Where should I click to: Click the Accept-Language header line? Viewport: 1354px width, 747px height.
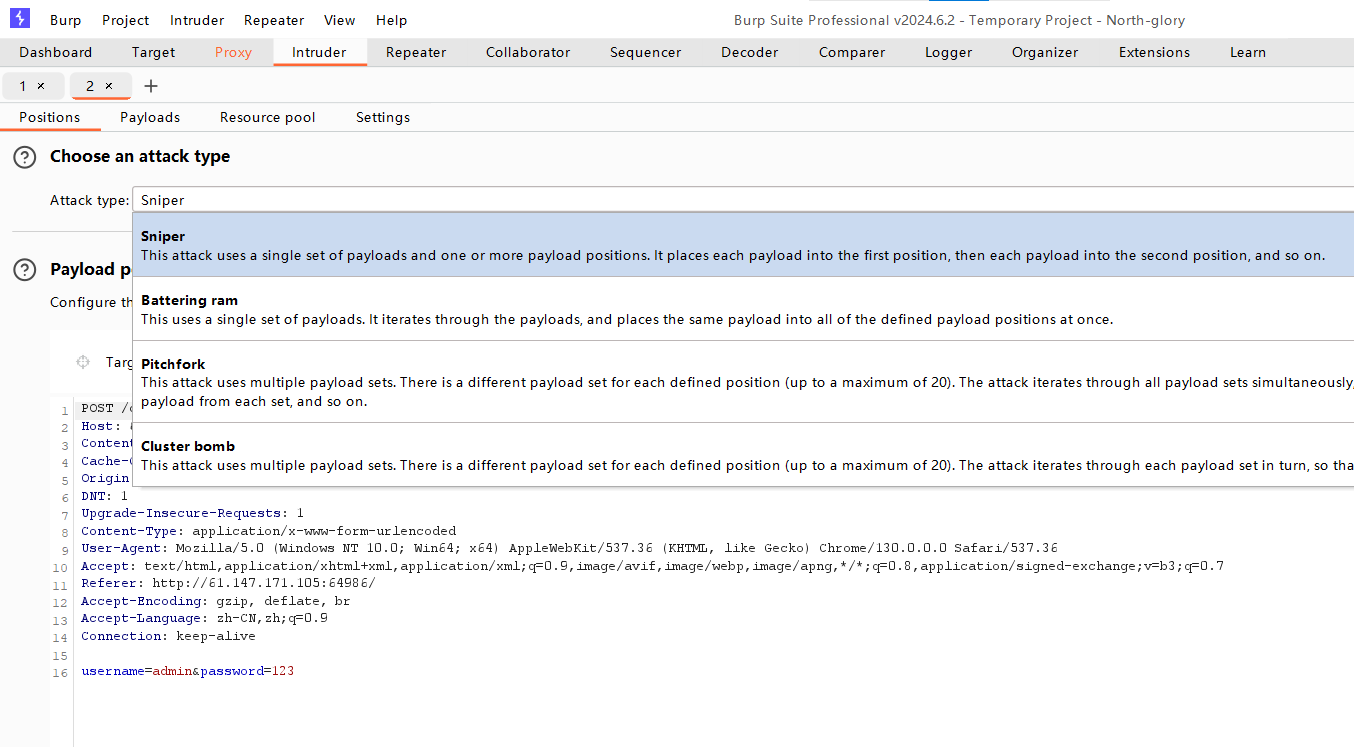[x=204, y=618]
